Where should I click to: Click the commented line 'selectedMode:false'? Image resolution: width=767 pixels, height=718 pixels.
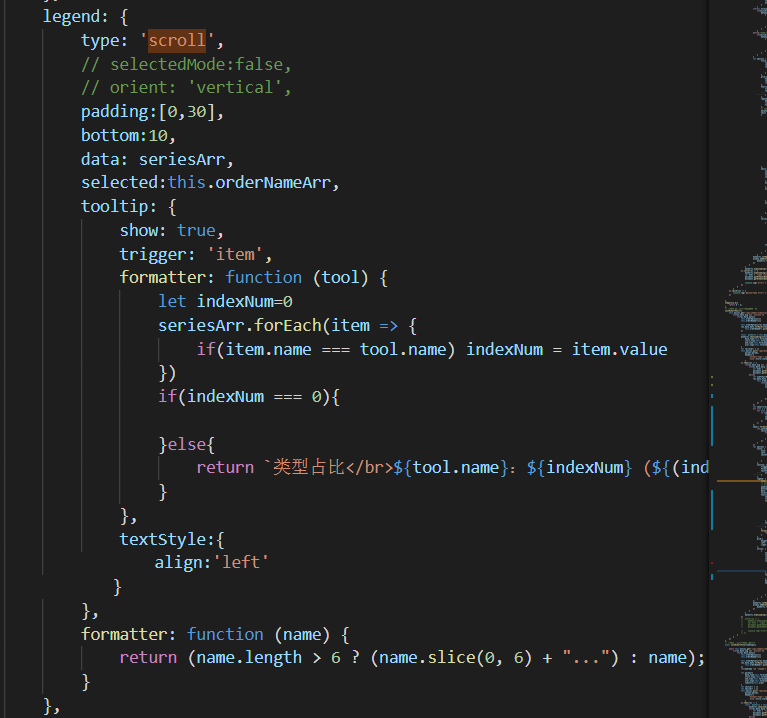186,65
